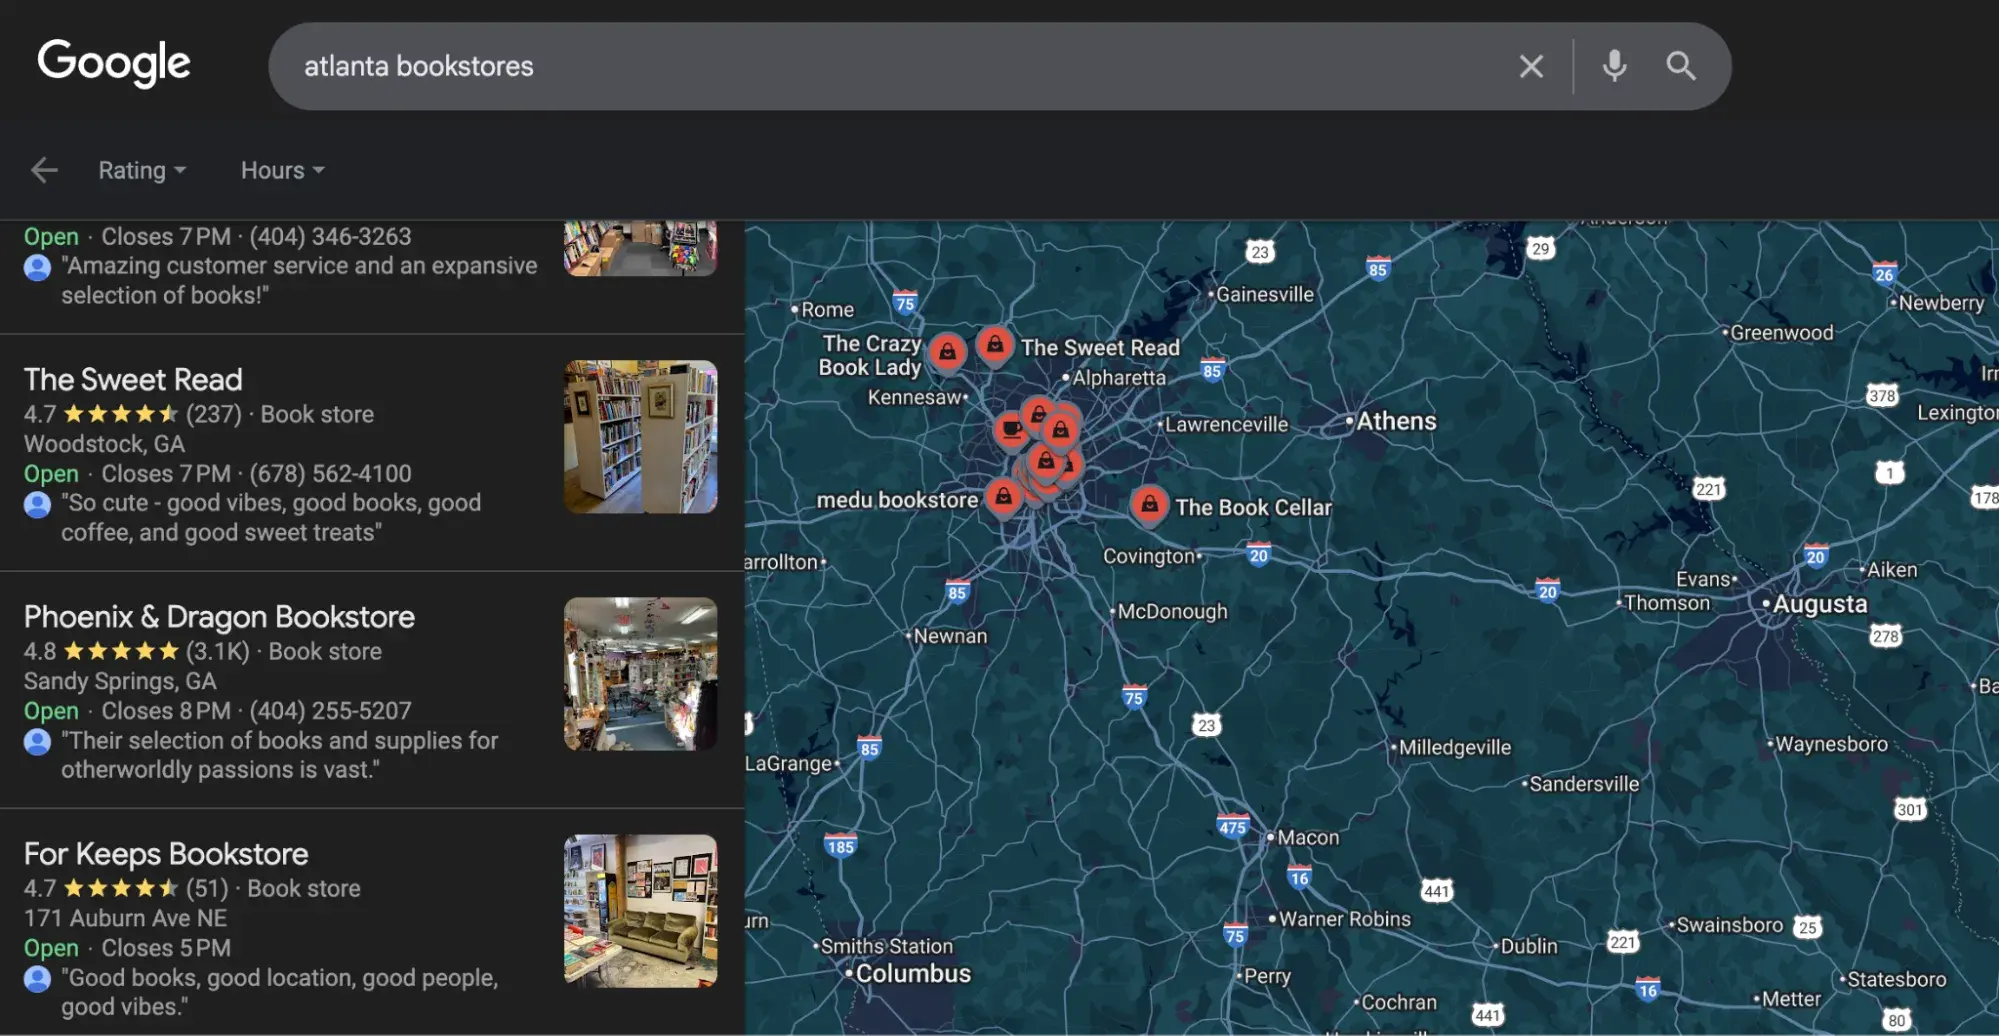Image resolution: width=1999 pixels, height=1036 pixels.
Task: Click the reviewer avatar beside For Keeps review
Action: 37,980
